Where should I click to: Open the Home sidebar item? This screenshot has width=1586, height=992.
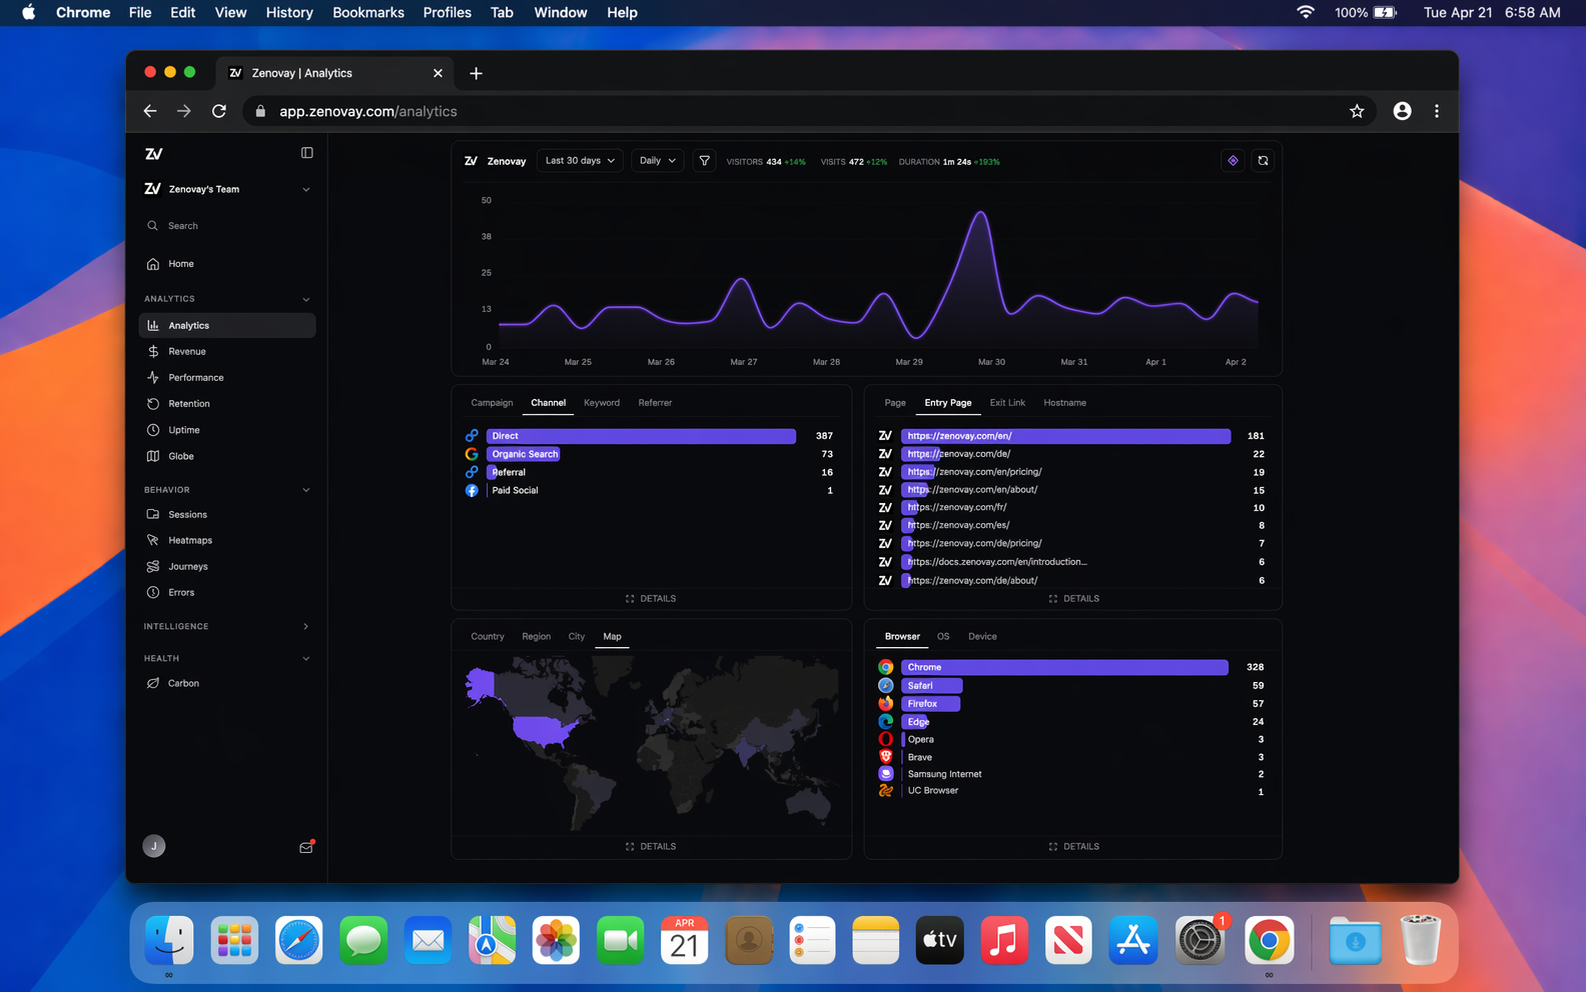click(227, 264)
